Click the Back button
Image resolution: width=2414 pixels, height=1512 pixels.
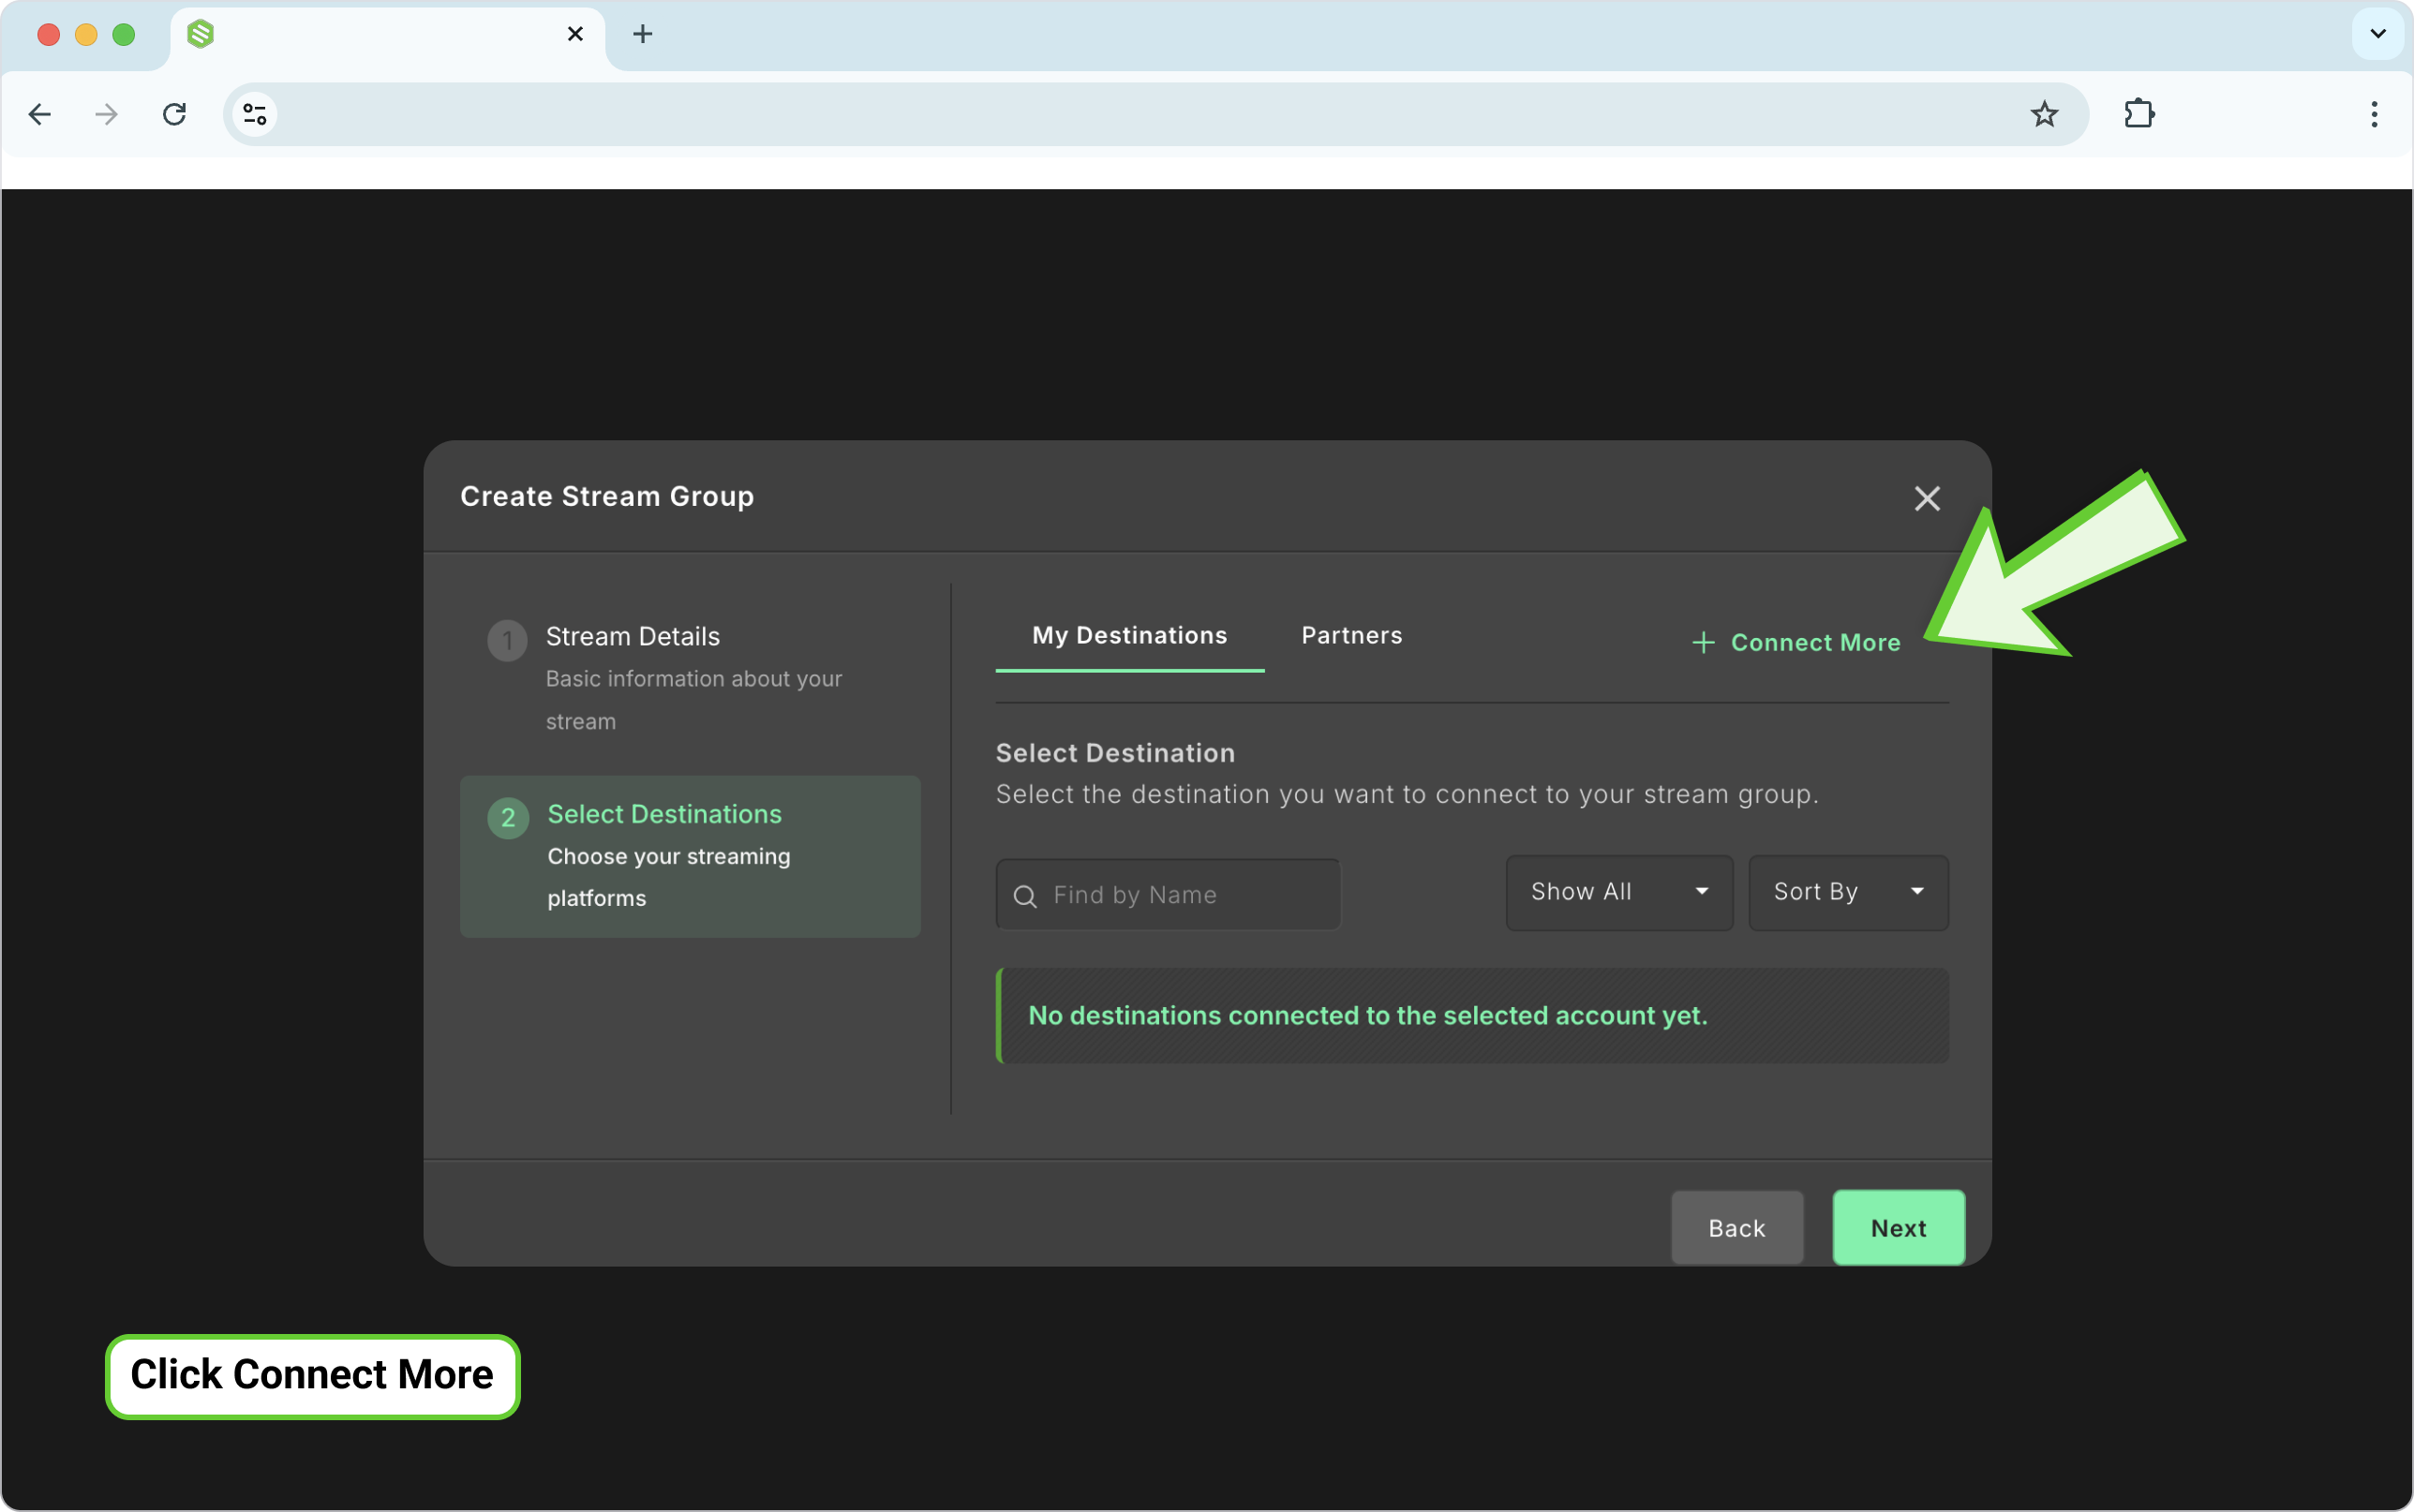(x=1737, y=1228)
